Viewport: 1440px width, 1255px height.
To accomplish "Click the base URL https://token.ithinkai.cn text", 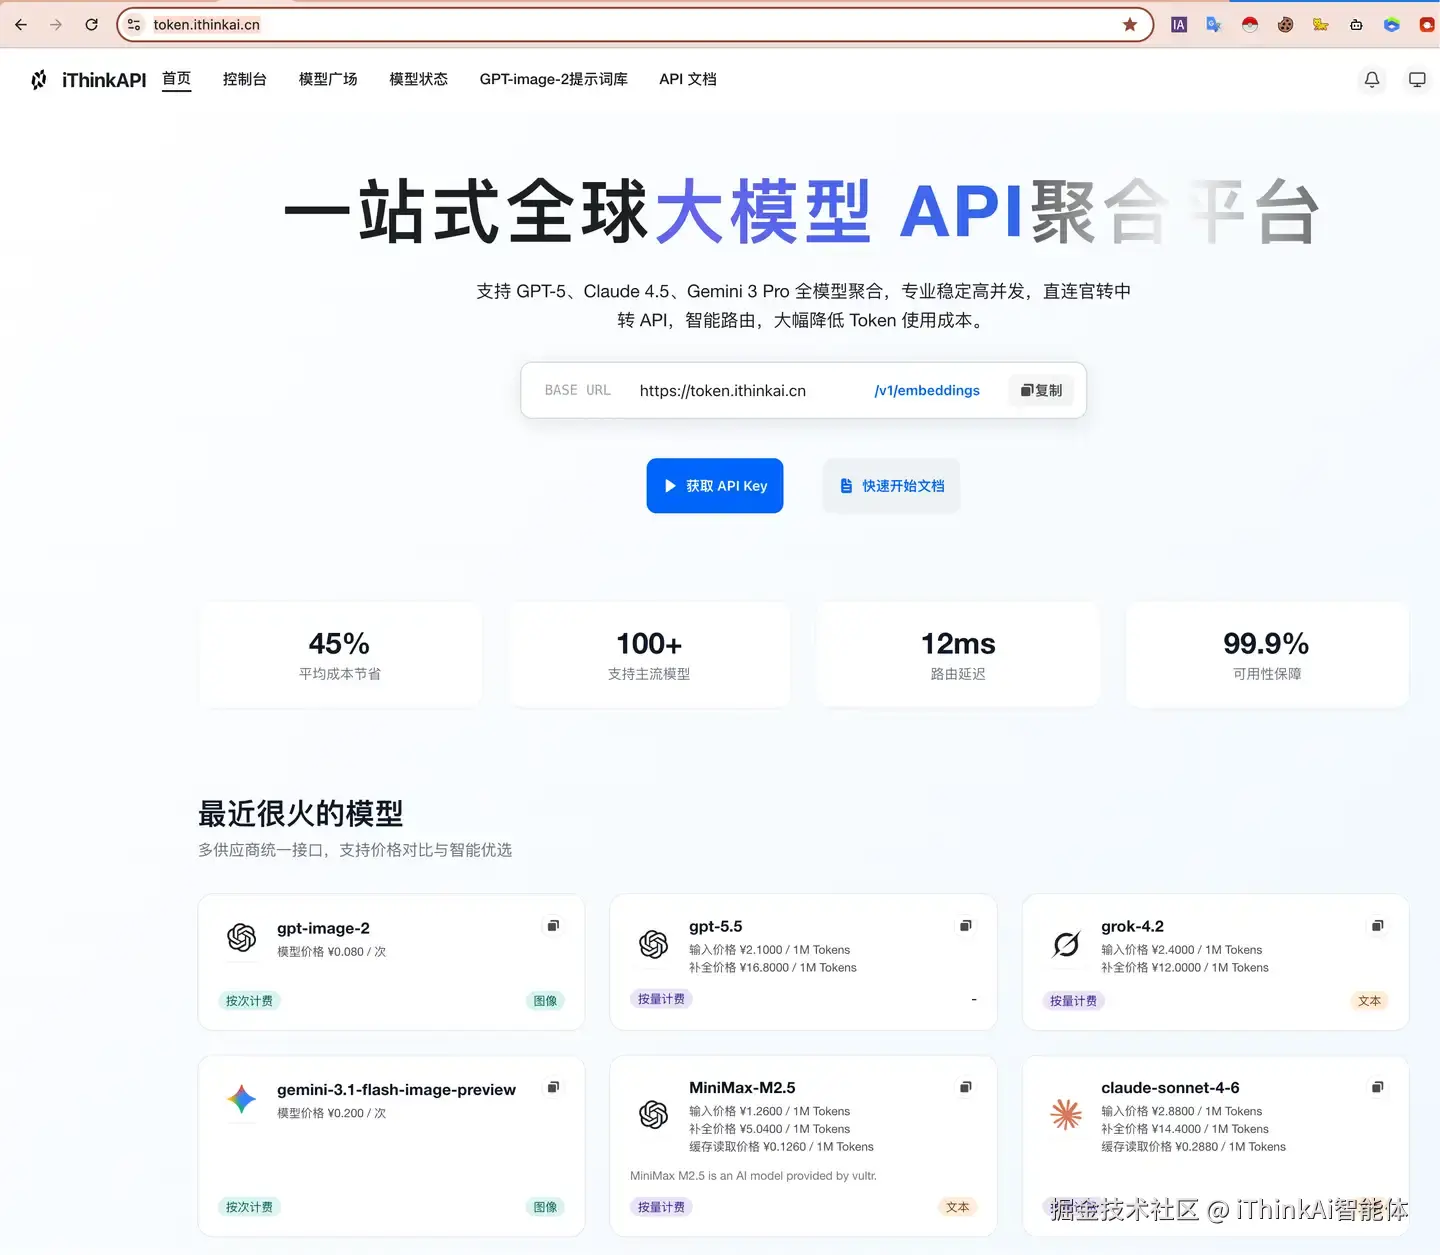I will click(x=722, y=390).
